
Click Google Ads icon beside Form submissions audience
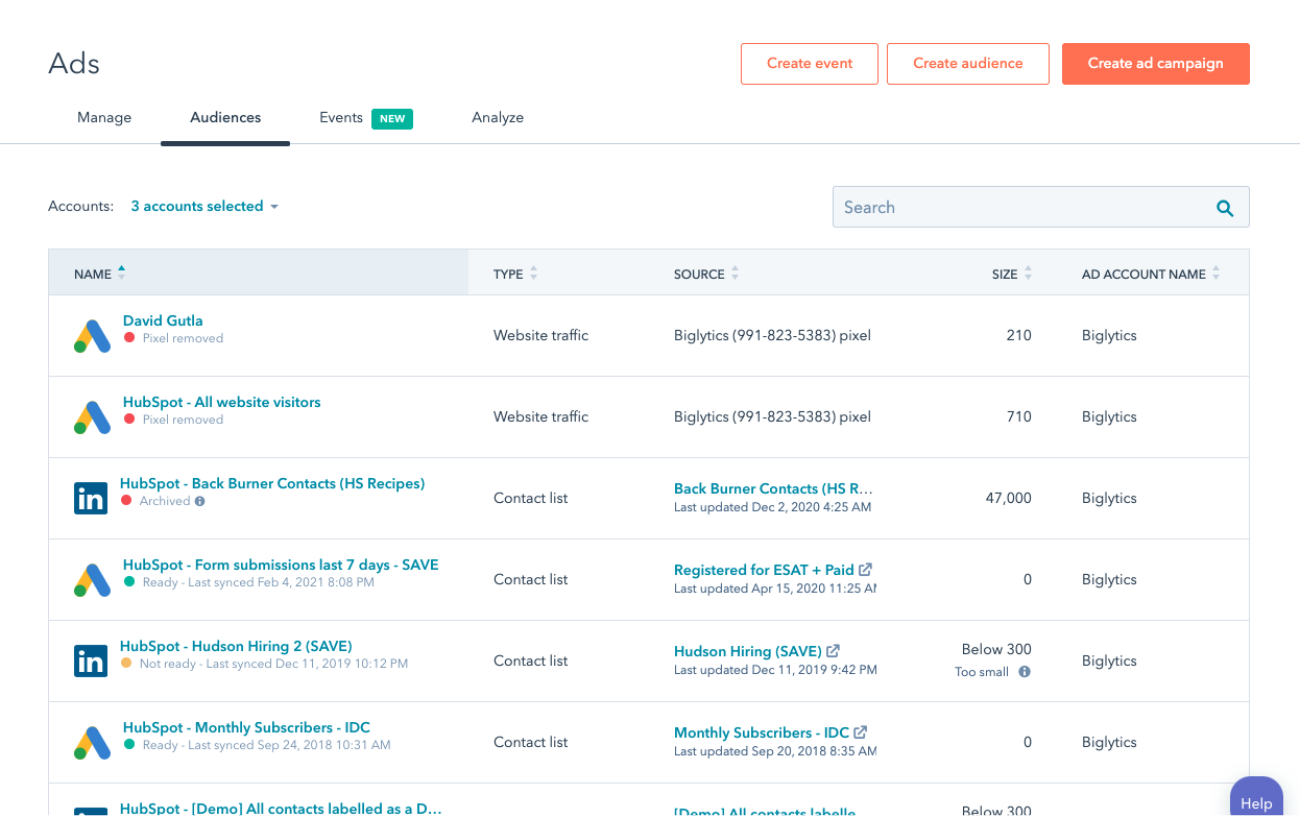(x=92, y=580)
